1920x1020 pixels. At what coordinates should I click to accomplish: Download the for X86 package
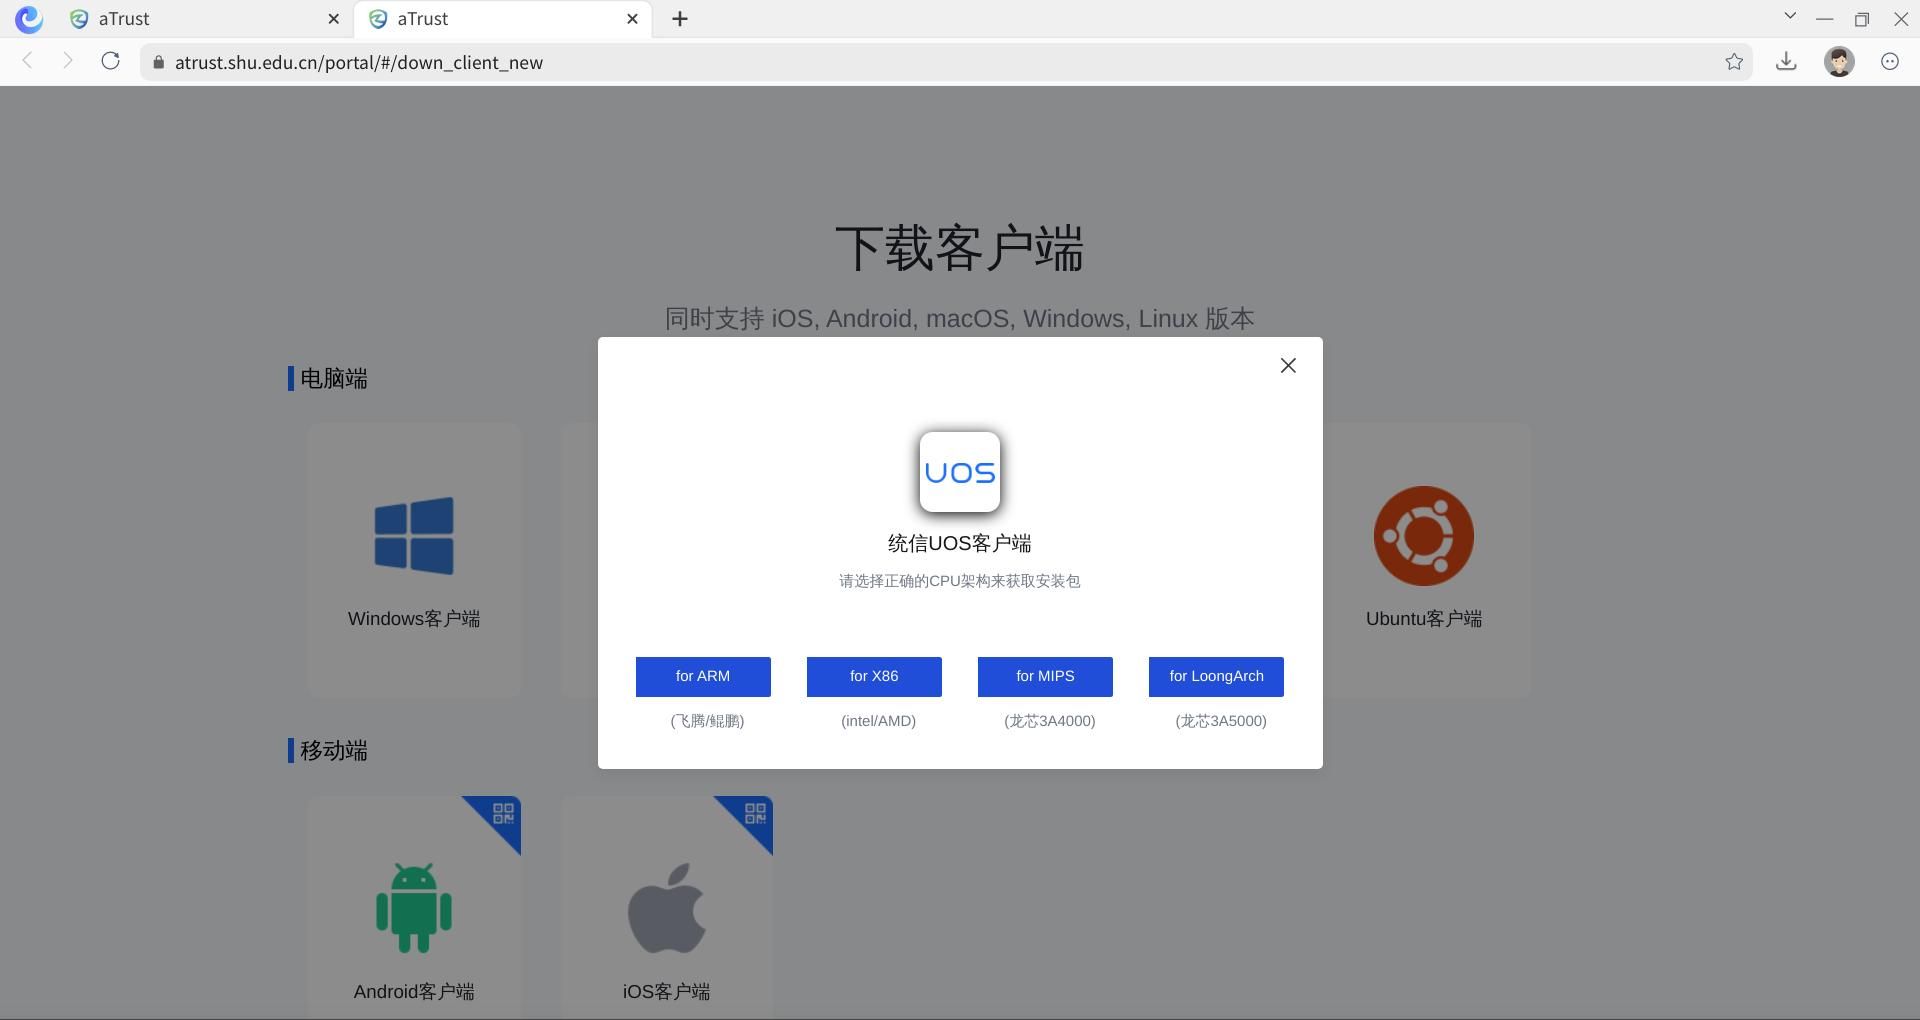(874, 677)
